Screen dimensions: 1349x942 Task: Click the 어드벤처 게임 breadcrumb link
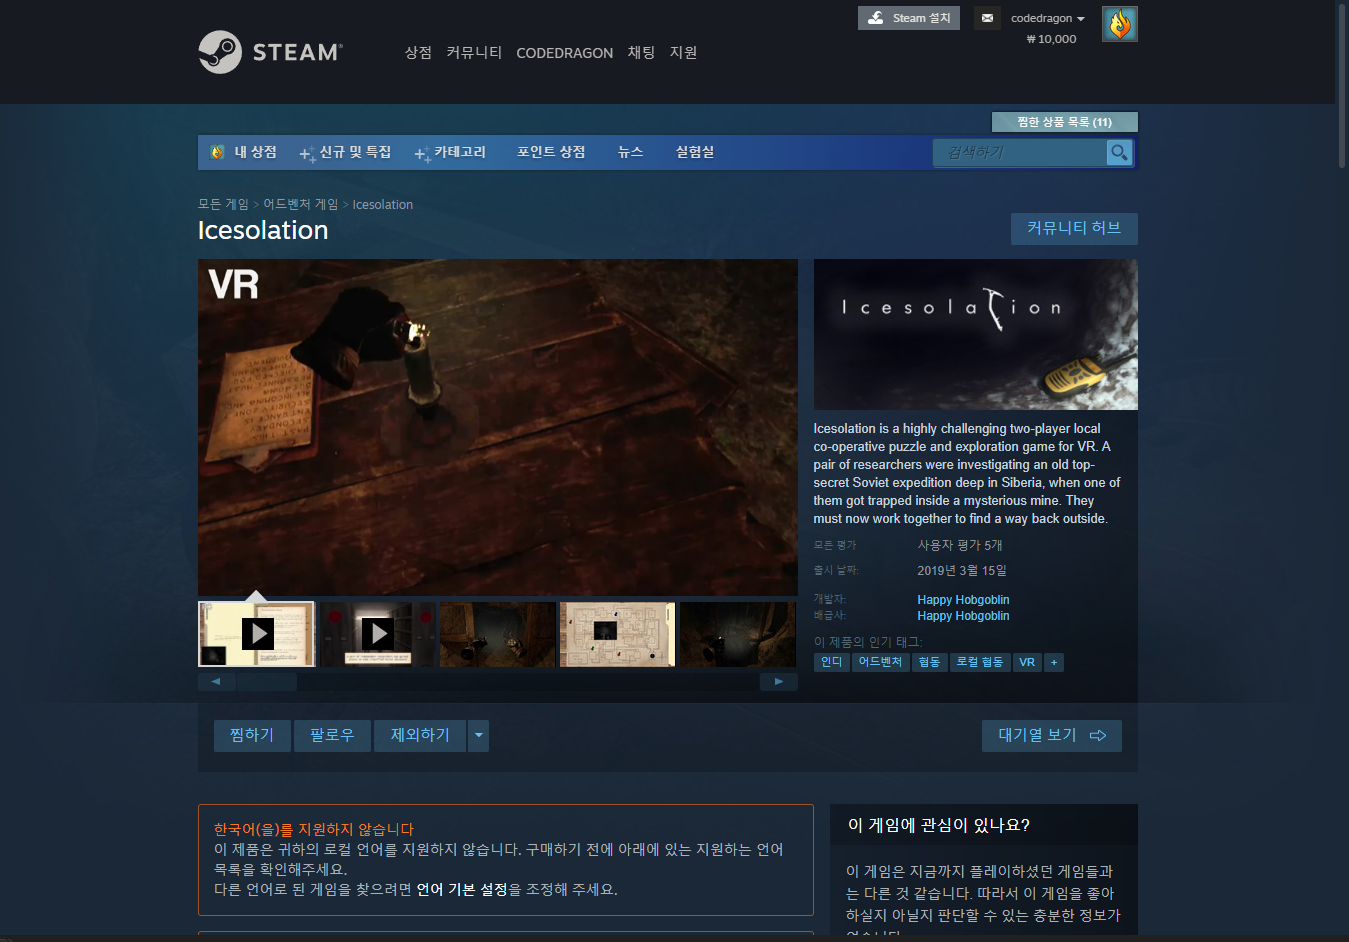(x=301, y=204)
